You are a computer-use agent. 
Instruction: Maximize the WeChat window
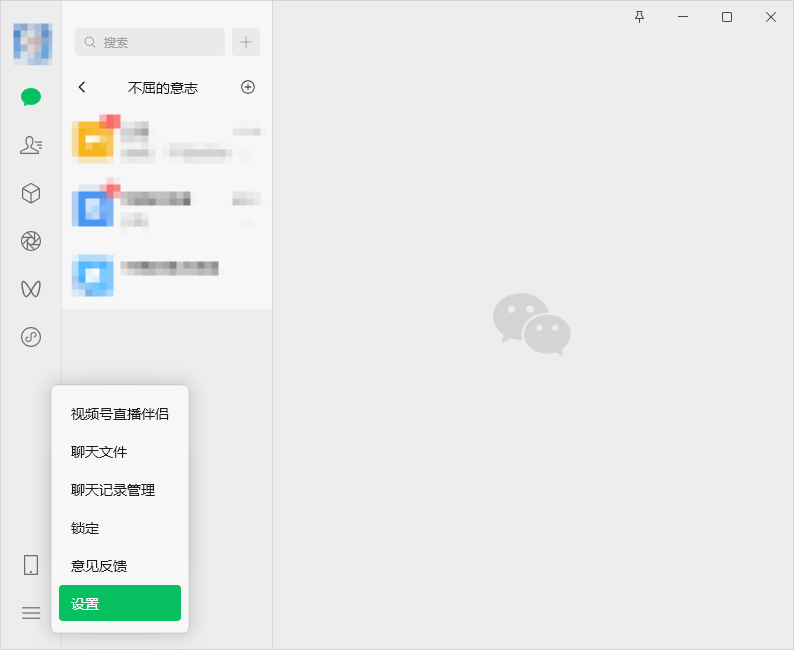[x=727, y=17]
